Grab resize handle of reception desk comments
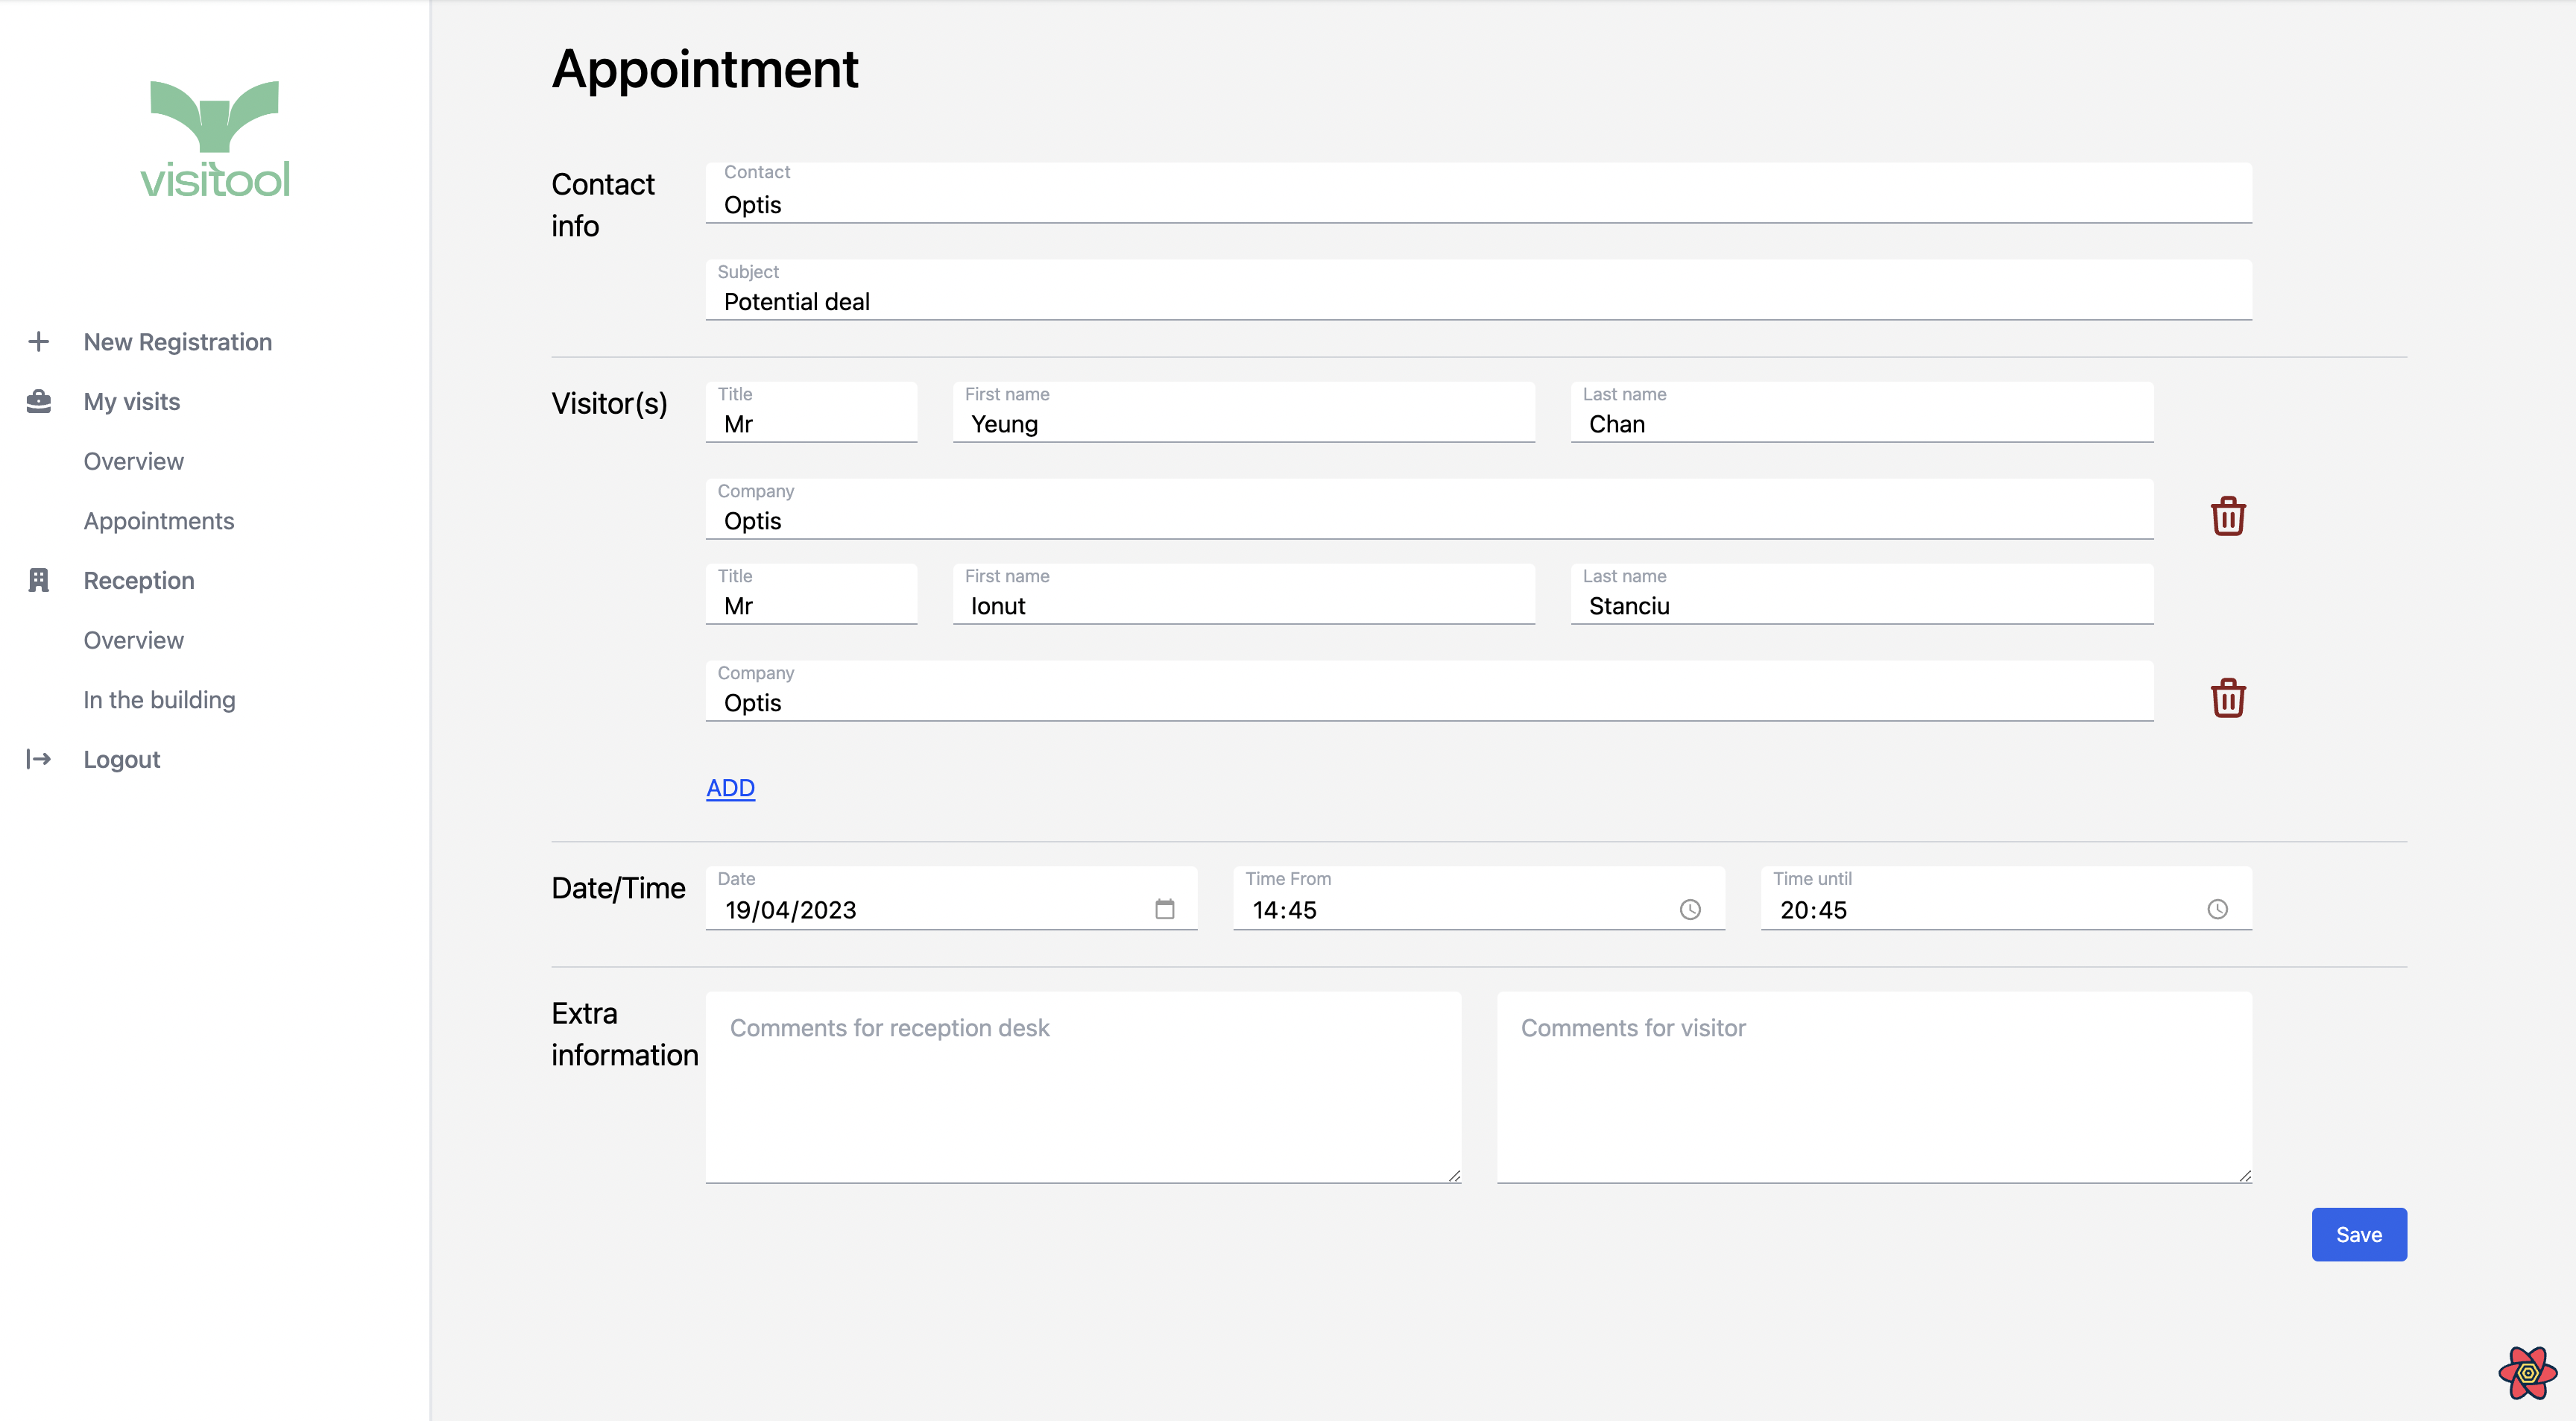Image resolution: width=2576 pixels, height=1421 pixels. point(1454,1176)
